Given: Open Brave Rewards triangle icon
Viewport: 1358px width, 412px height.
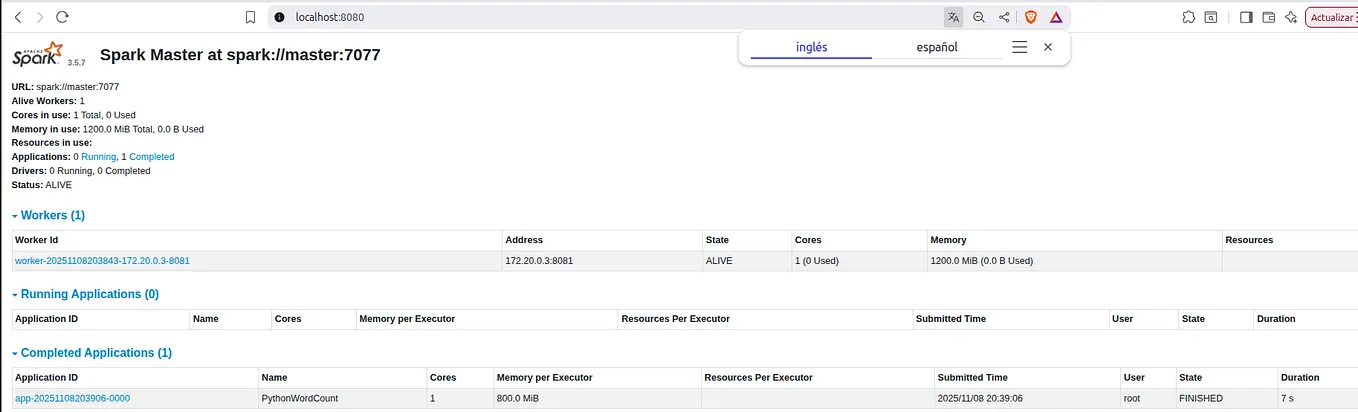Looking at the screenshot, I should [x=1056, y=17].
